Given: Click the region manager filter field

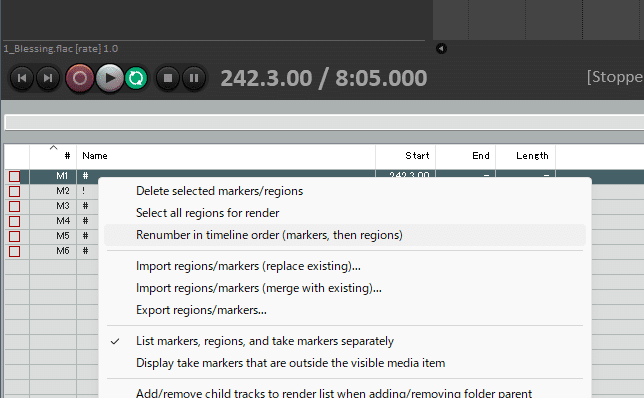Looking at the screenshot, I should tap(324, 123).
